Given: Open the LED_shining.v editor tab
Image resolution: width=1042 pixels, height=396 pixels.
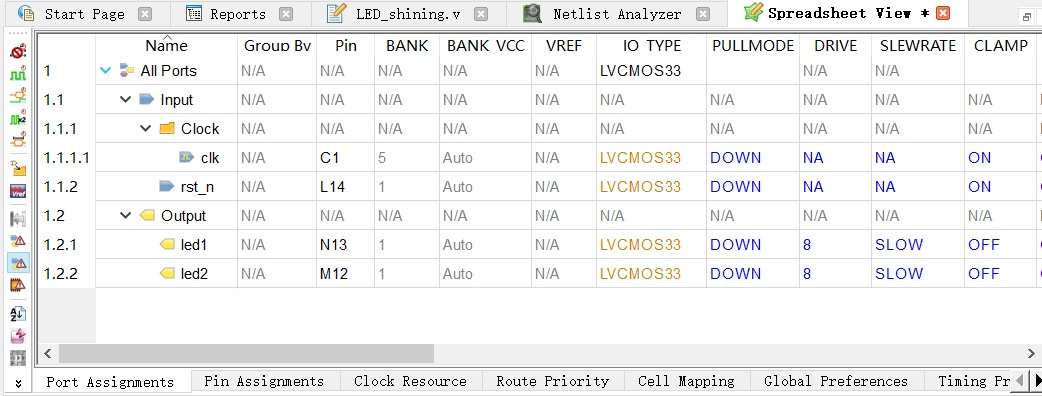Looking at the screenshot, I should [408, 13].
